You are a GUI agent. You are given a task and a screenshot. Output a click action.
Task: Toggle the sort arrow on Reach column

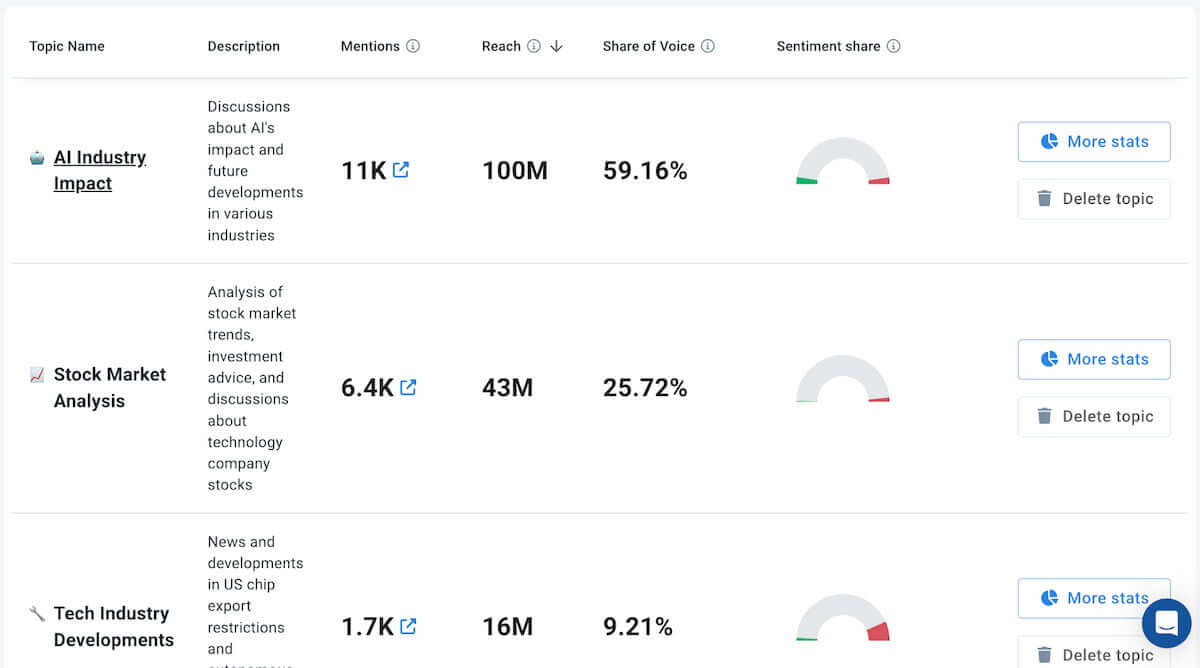pyautogui.click(x=556, y=46)
